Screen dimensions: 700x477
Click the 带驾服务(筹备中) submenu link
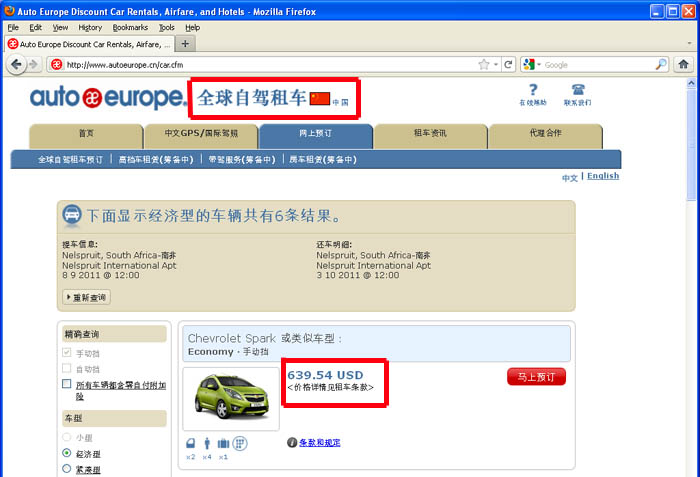coord(242,159)
